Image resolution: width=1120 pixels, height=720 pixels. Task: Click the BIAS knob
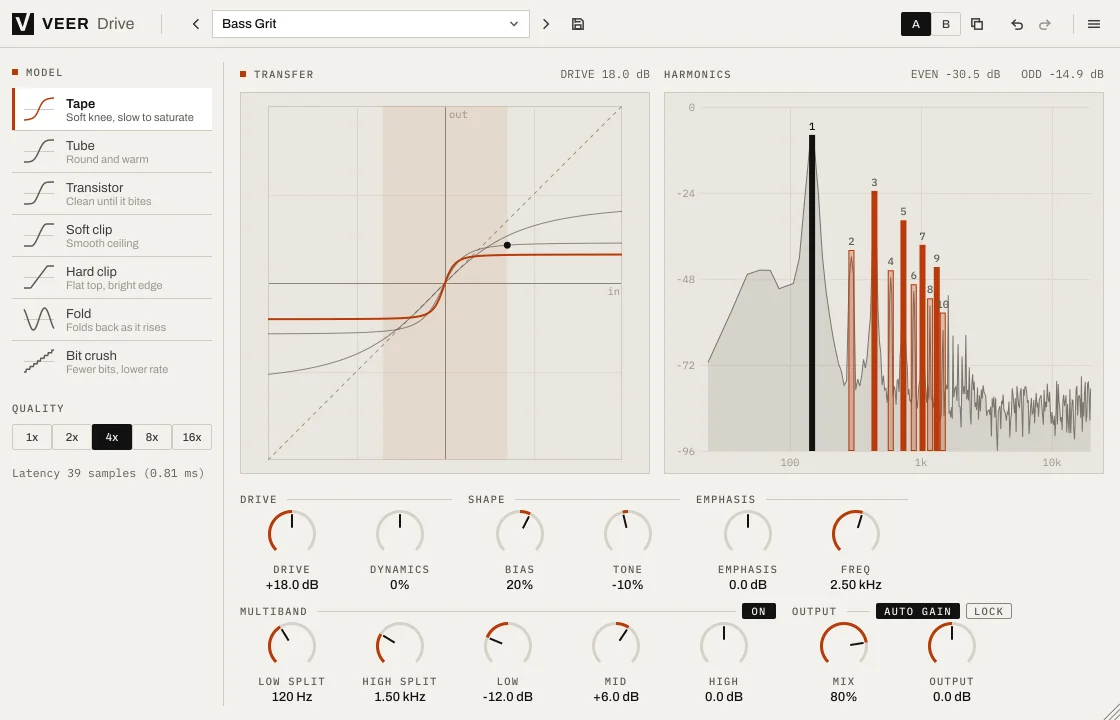click(520, 533)
